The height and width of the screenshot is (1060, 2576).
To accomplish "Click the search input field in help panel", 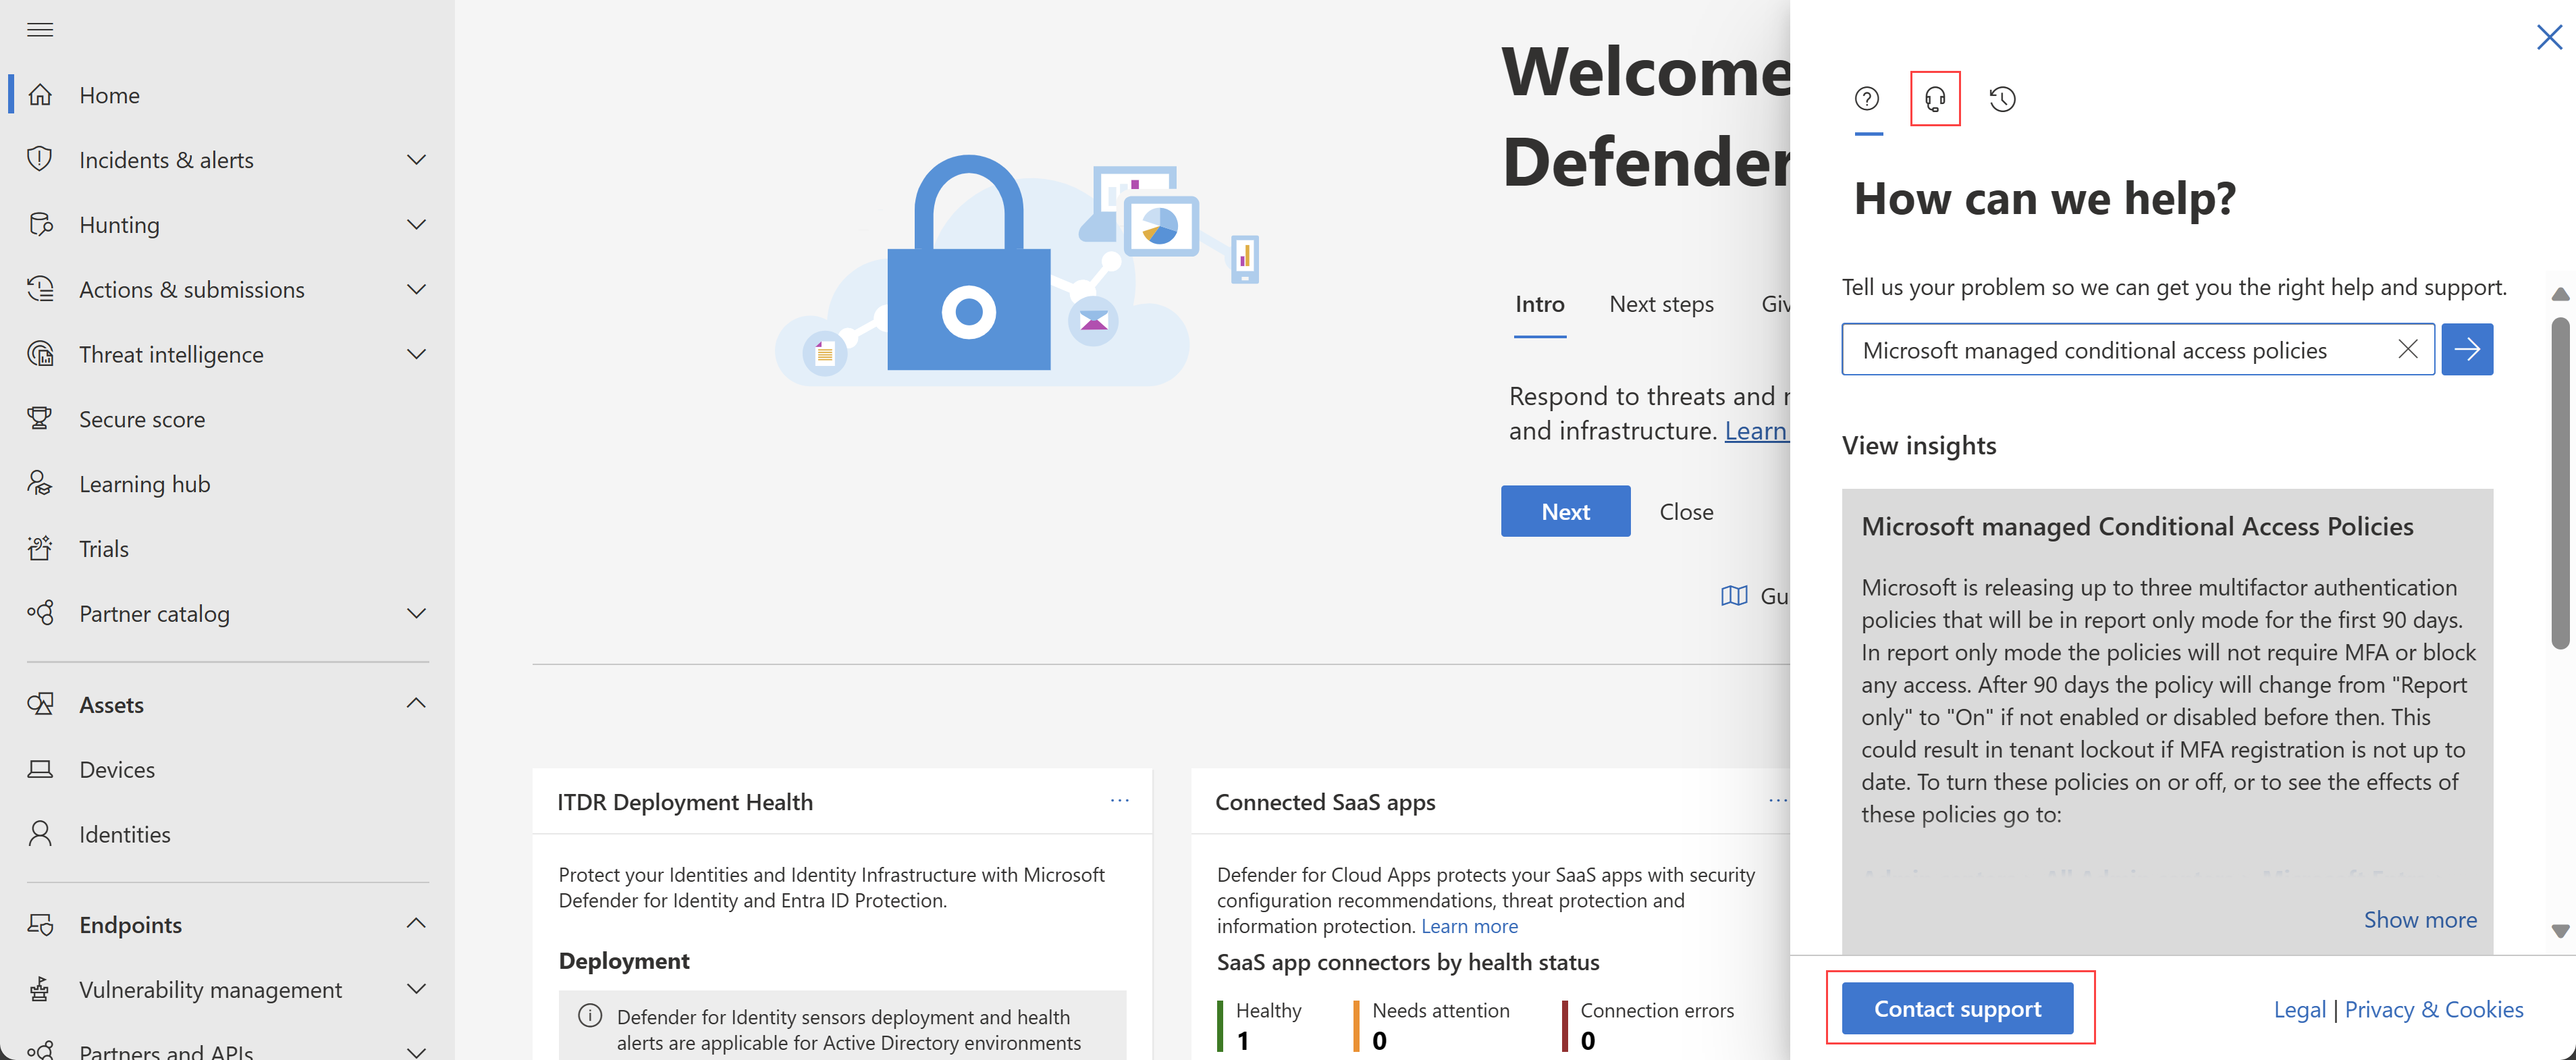I will tap(2118, 348).
